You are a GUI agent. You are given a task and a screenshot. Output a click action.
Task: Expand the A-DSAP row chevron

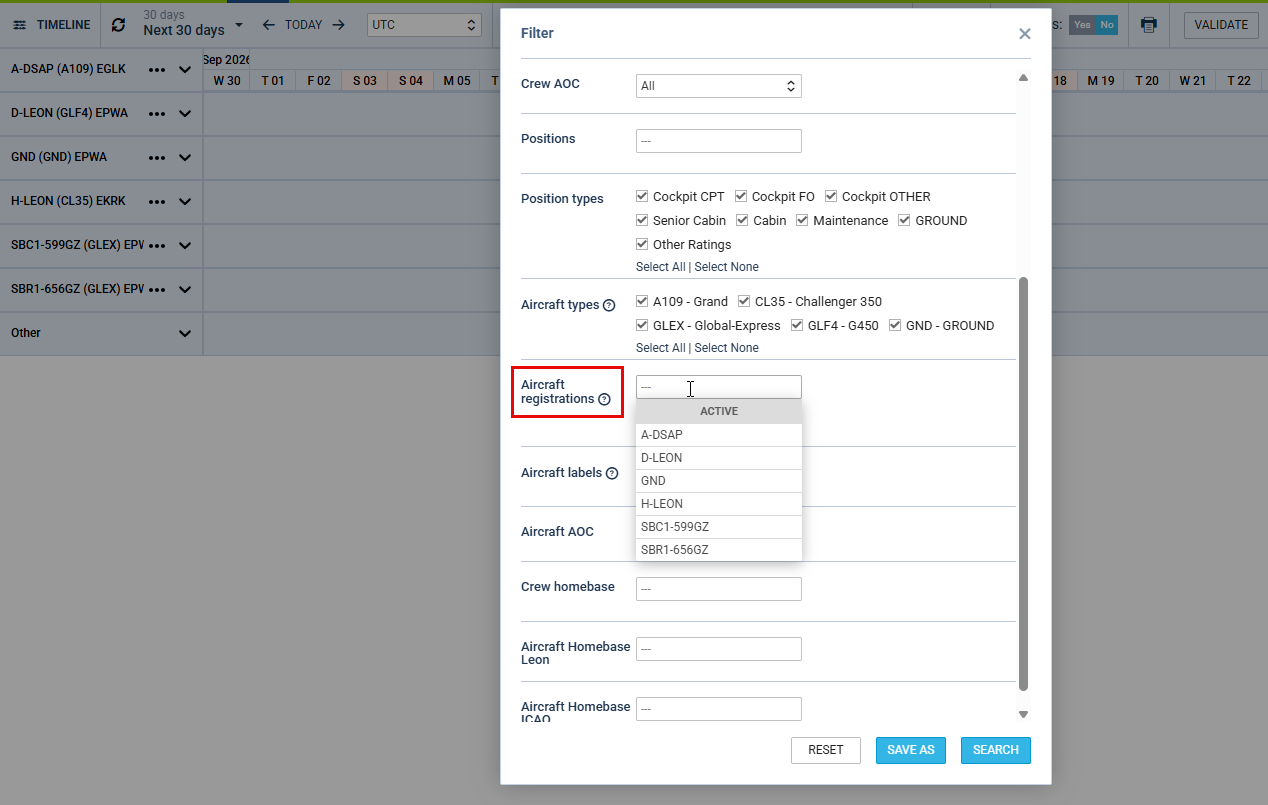coord(185,70)
